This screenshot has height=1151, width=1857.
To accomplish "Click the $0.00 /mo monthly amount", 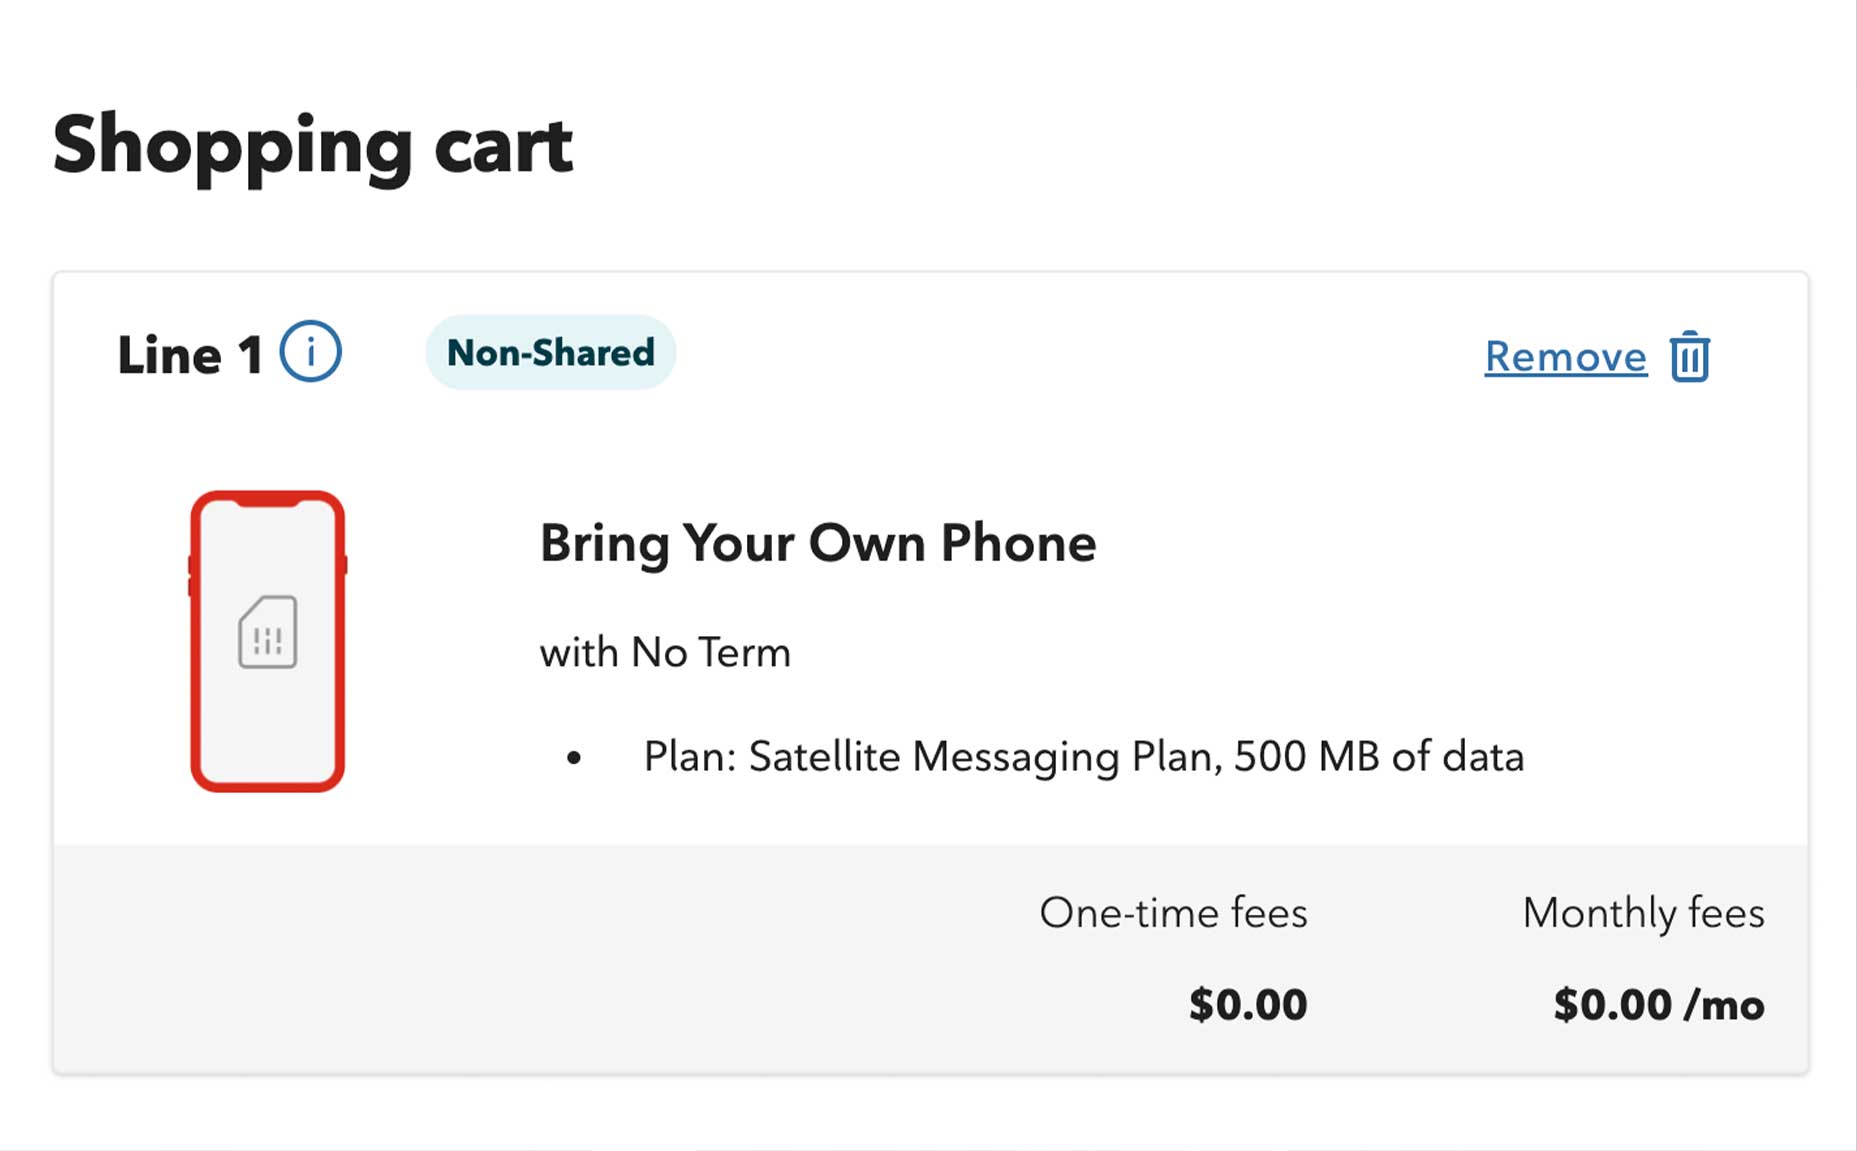I will pyautogui.click(x=1658, y=1004).
